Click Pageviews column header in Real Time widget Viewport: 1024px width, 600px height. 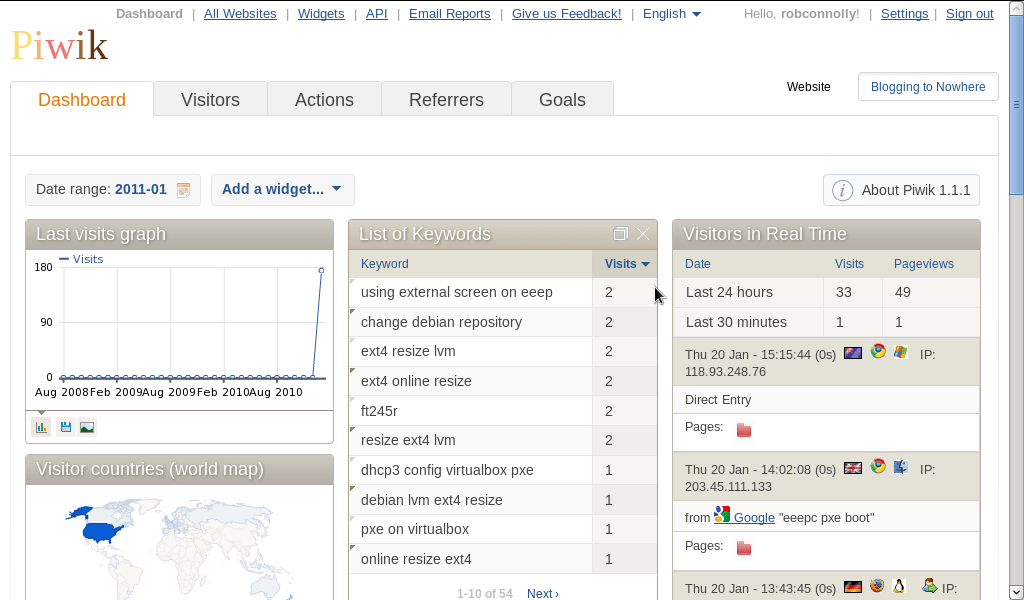(923, 264)
